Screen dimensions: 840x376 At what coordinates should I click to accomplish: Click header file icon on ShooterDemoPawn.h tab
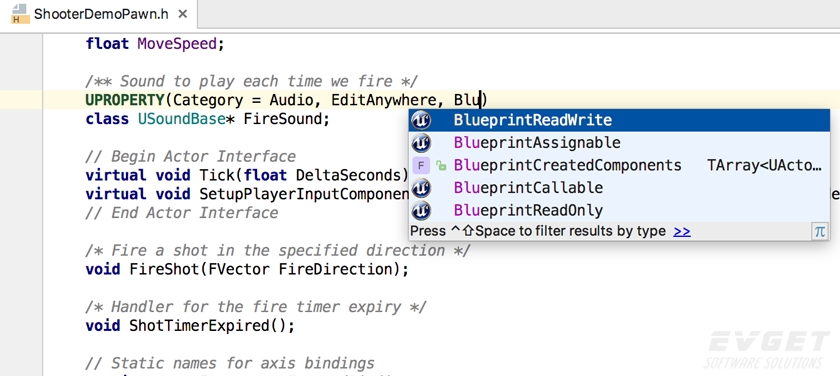[20, 14]
